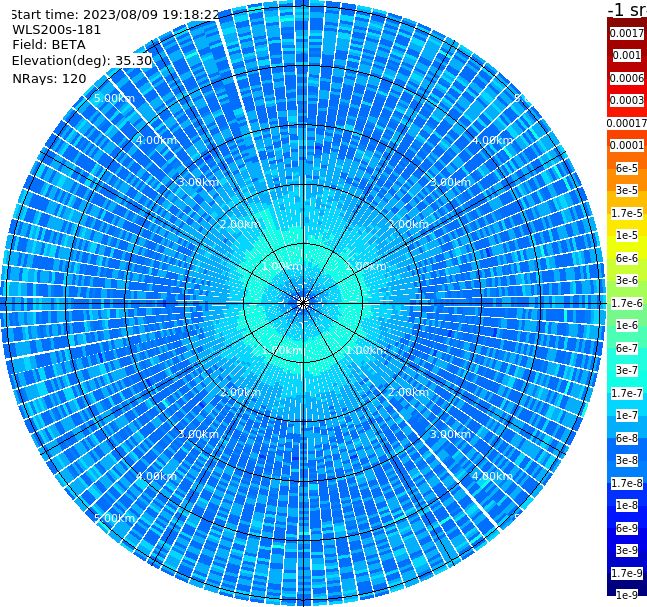Click the Start time 2023/08/09 19:18:22 text
Screen dimensions: 647x607
point(114,14)
